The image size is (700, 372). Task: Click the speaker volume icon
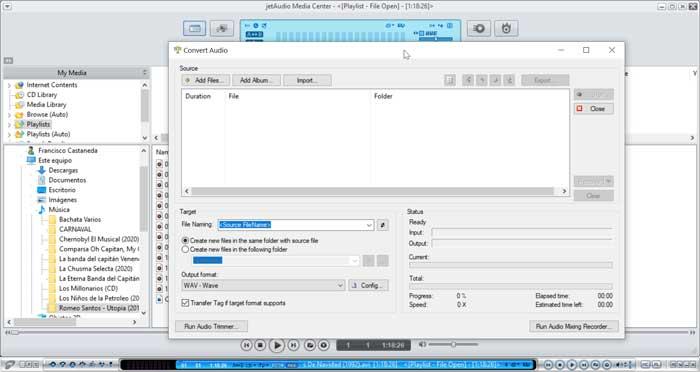coord(422,344)
